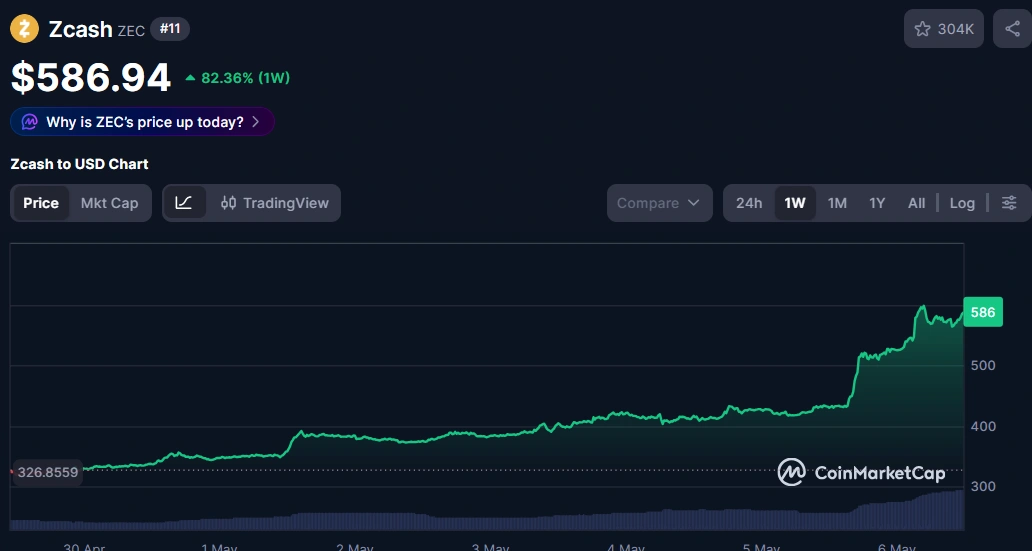Switch to the Mkt Cap tab

point(109,203)
